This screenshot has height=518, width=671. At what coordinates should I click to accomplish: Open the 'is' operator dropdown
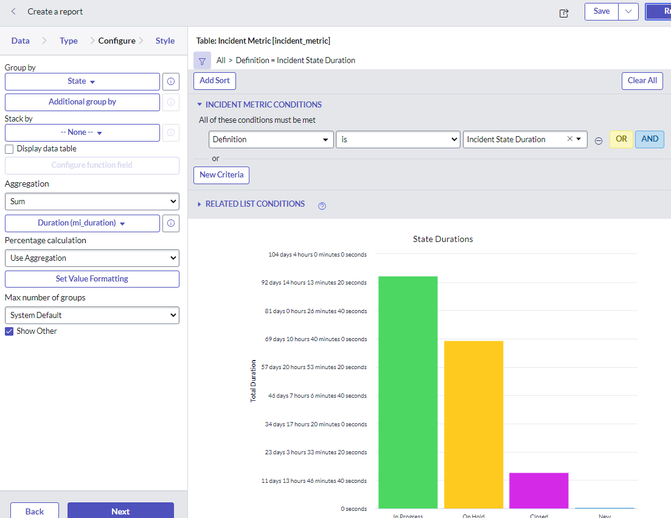coord(398,140)
